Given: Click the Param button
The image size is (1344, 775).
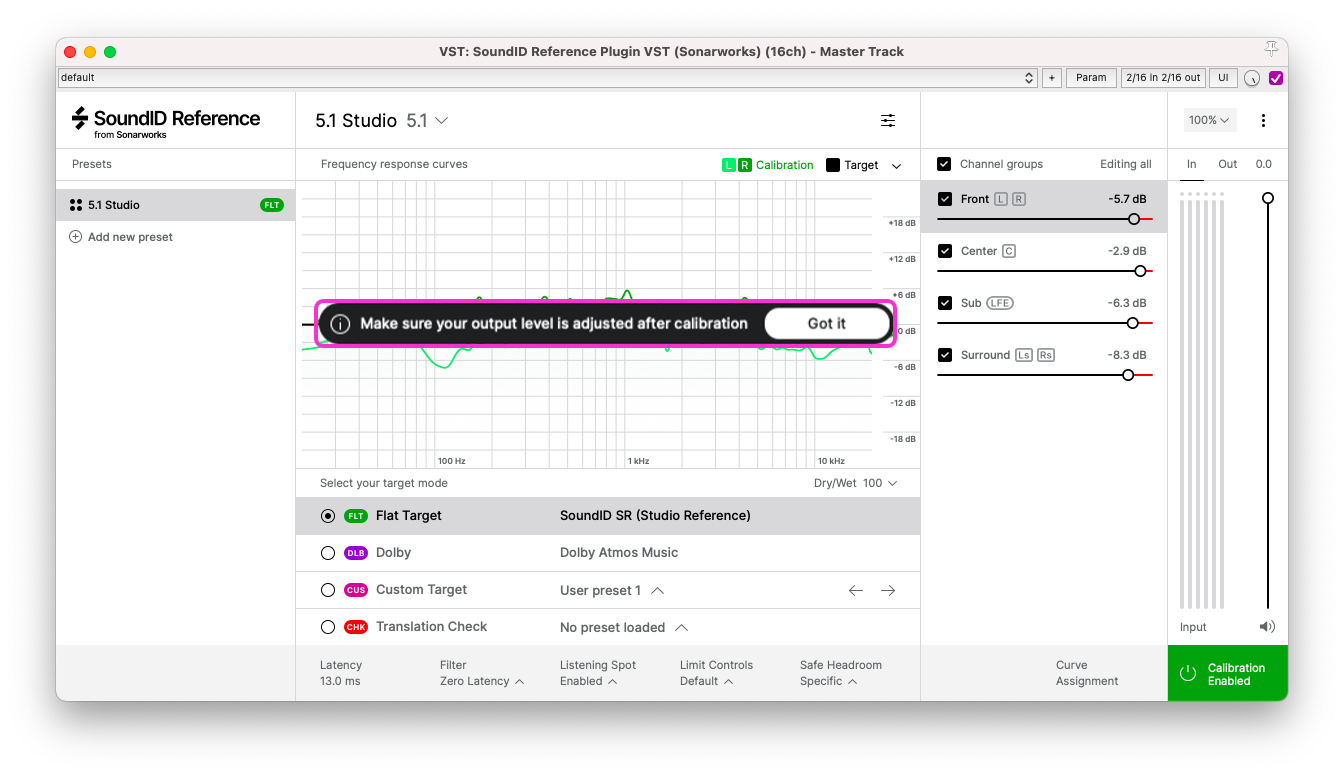Looking at the screenshot, I should point(1091,77).
